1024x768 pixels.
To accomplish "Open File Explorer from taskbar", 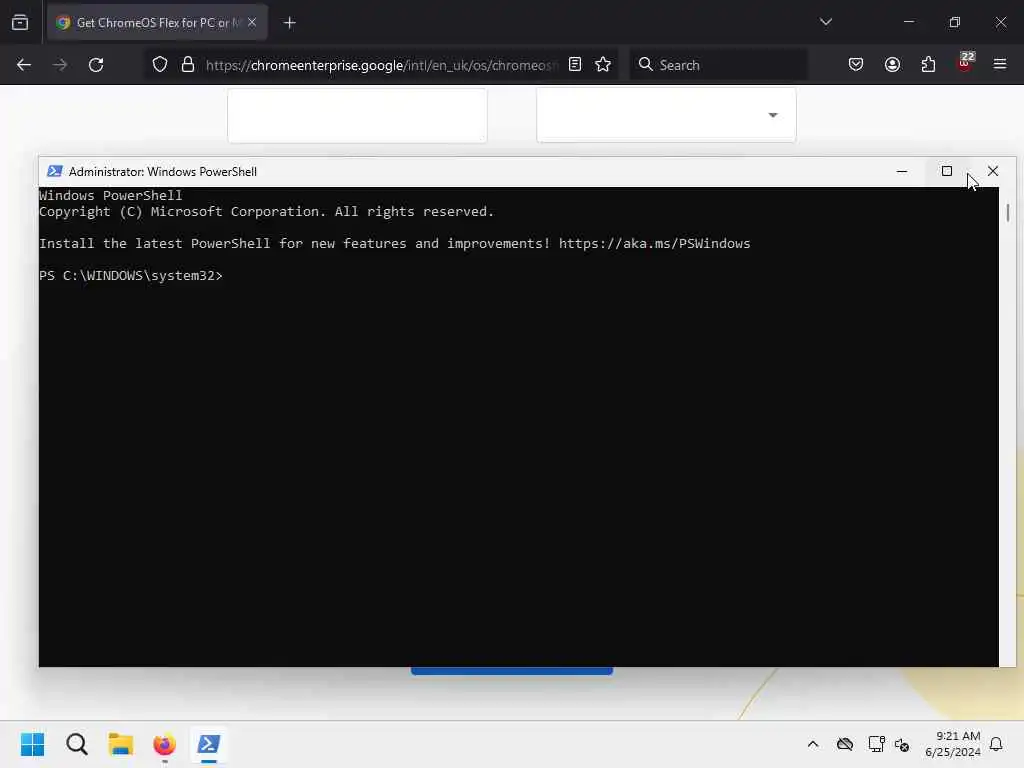I will pos(121,744).
